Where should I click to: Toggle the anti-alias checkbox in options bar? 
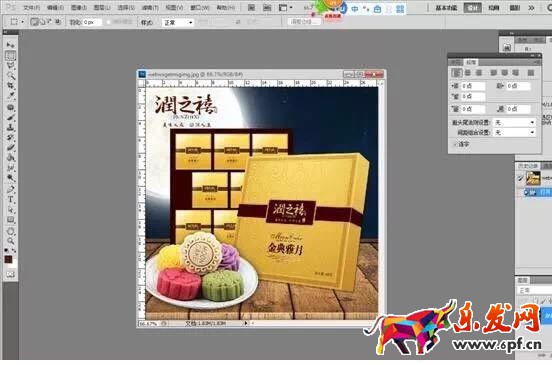108,22
